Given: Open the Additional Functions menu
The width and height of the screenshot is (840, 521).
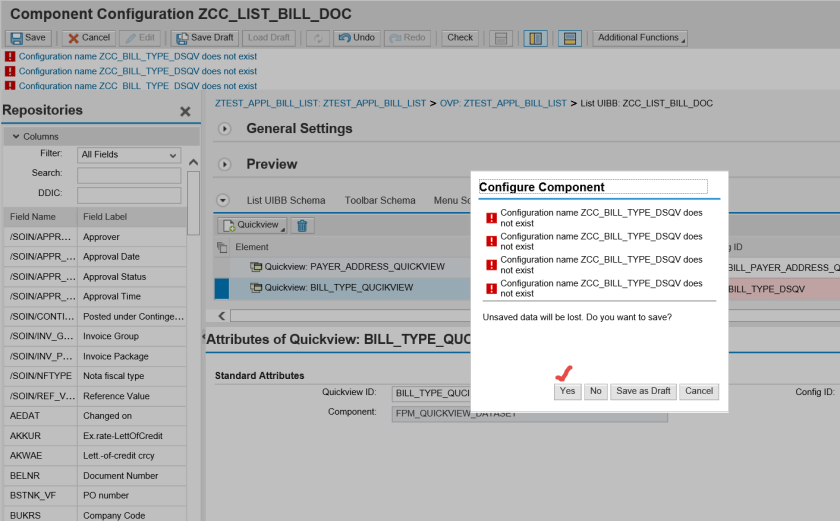Looking at the screenshot, I should [x=640, y=38].
